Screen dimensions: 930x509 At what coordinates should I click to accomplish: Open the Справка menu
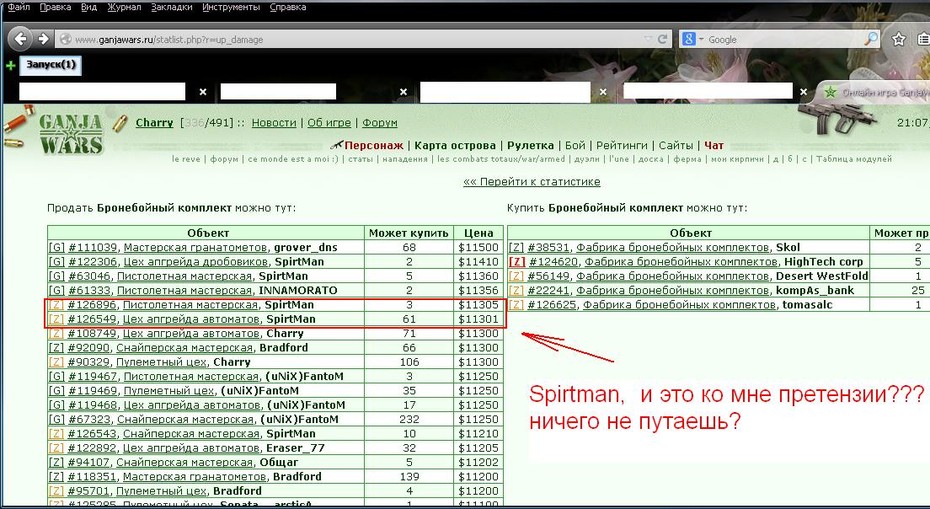click(x=288, y=7)
